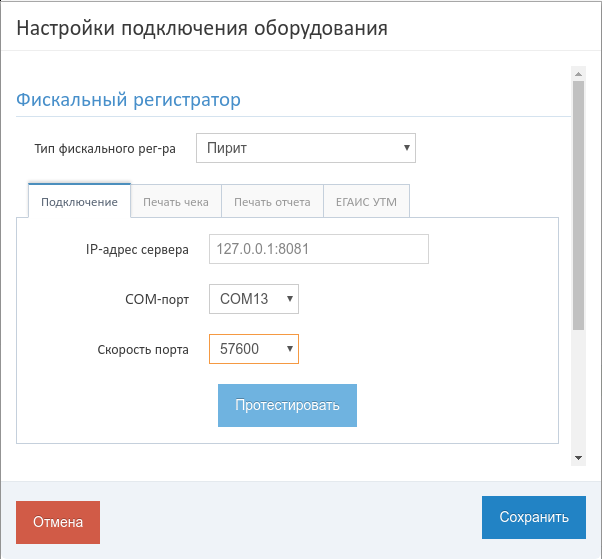
Task: Click the vertical scrollbar thumb
Action: tap(578, 205)
